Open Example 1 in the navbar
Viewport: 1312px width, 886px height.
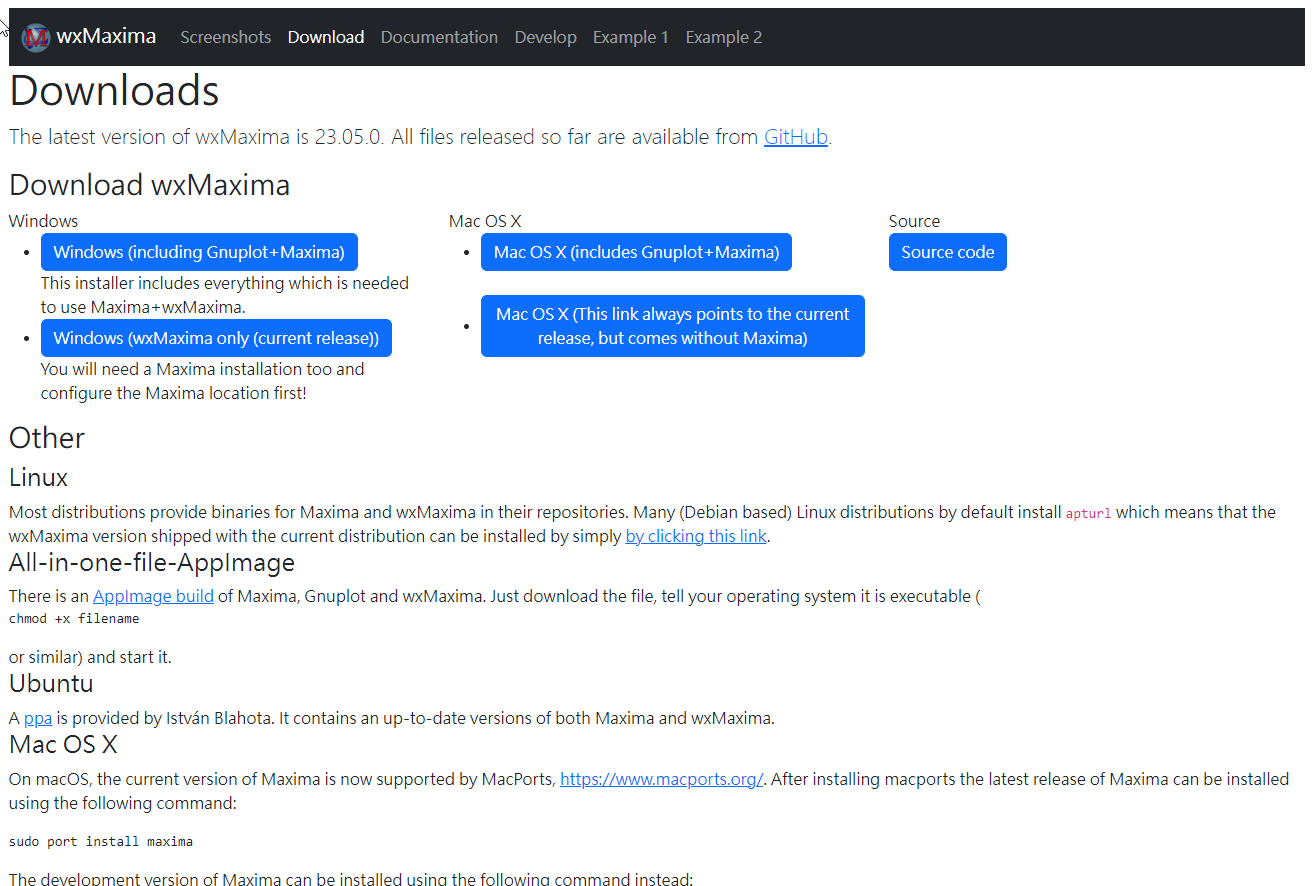tap(631, 37)
